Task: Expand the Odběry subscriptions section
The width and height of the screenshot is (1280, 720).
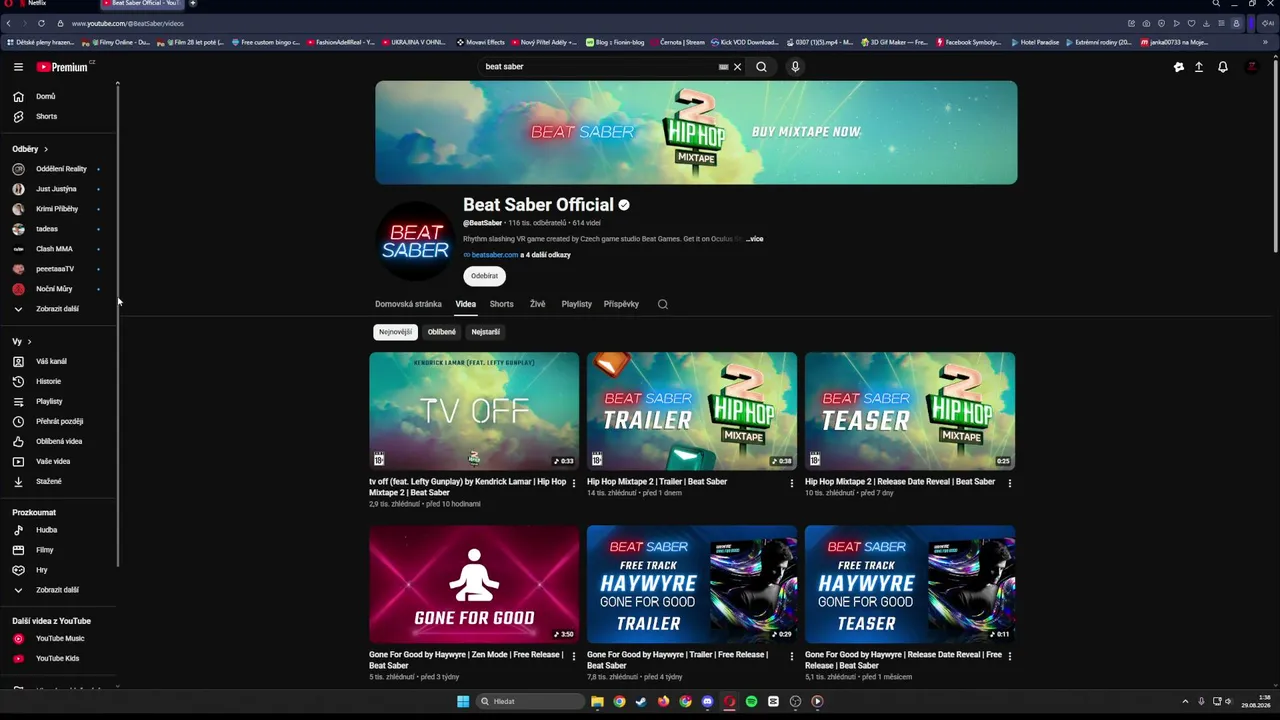Action: pos(30,149)
